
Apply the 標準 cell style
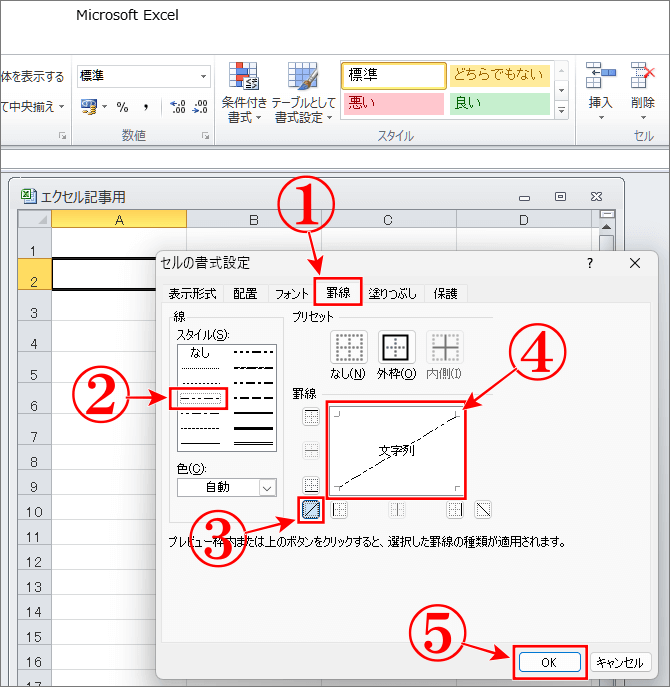point(393,75)
